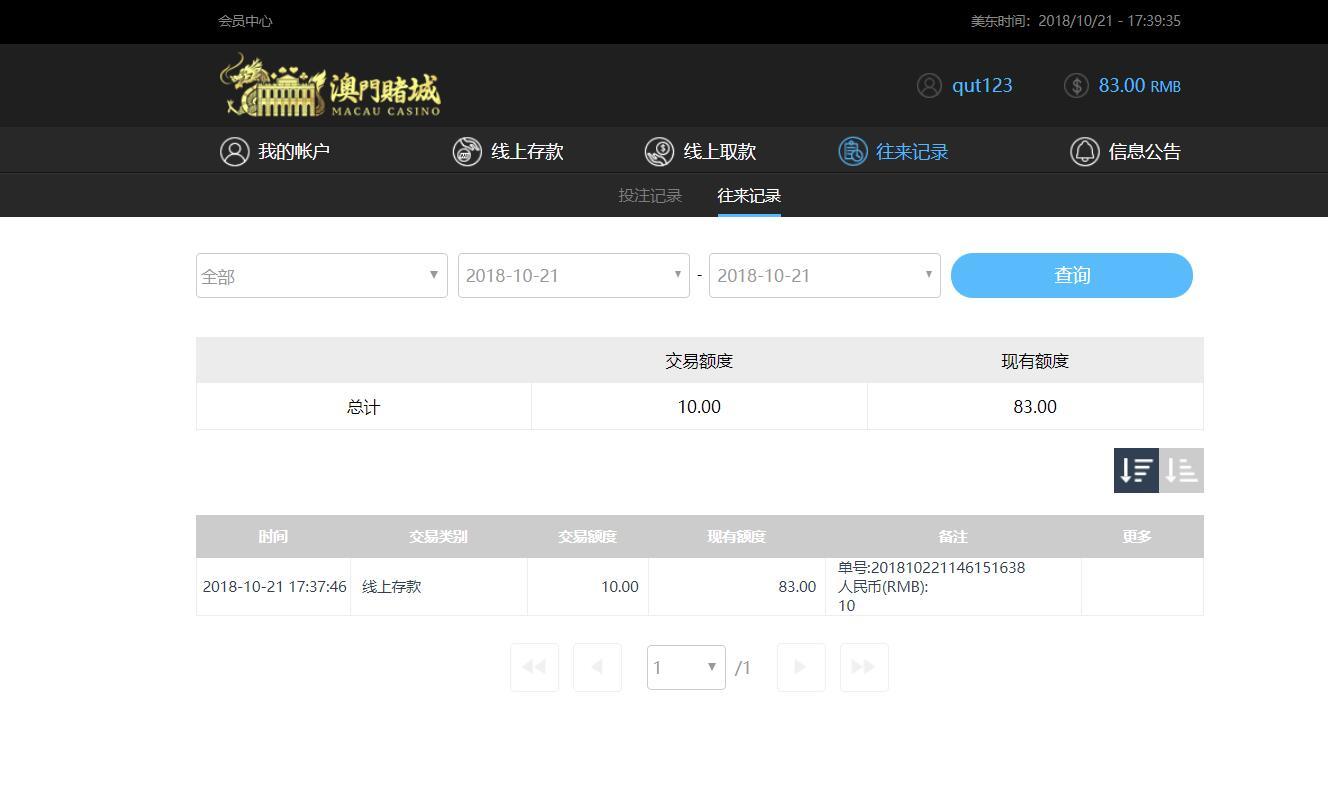Click the 线上取款 withdrawal icon
The image size is (1328, 804).
659,152
